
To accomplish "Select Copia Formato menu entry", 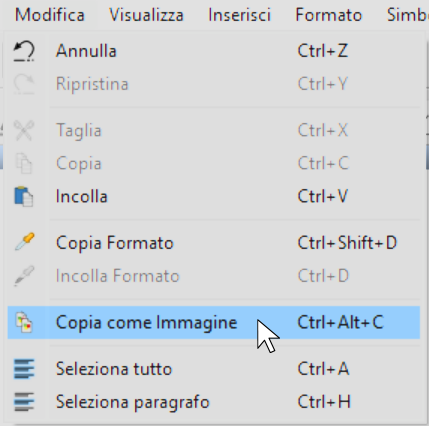I will pyautogui.click(x=214, y=243).
